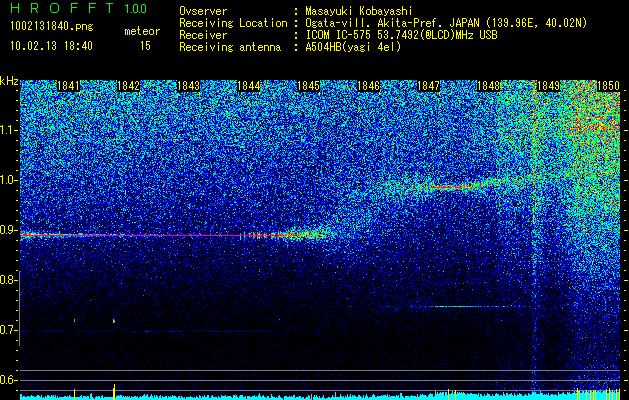Click the meteor count value 15
The width and height of the screenshot is (629, 400).
(145, 46)
